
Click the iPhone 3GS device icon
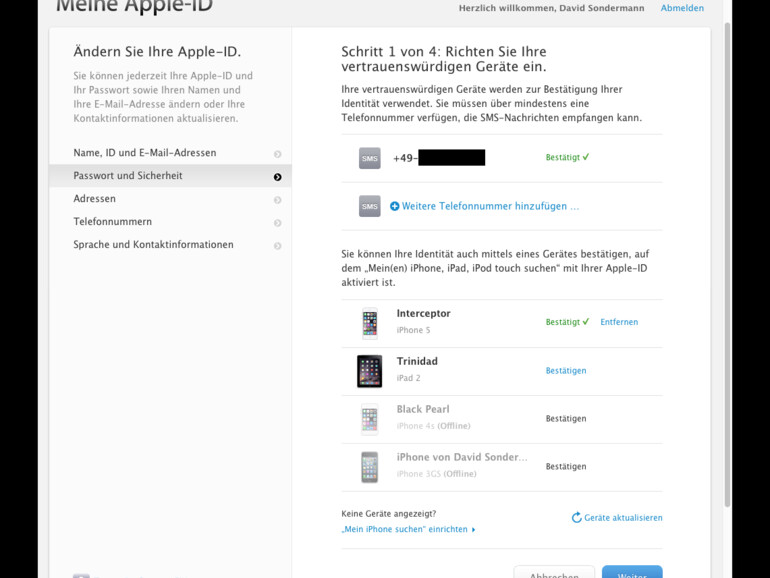[x=369, y=467]
